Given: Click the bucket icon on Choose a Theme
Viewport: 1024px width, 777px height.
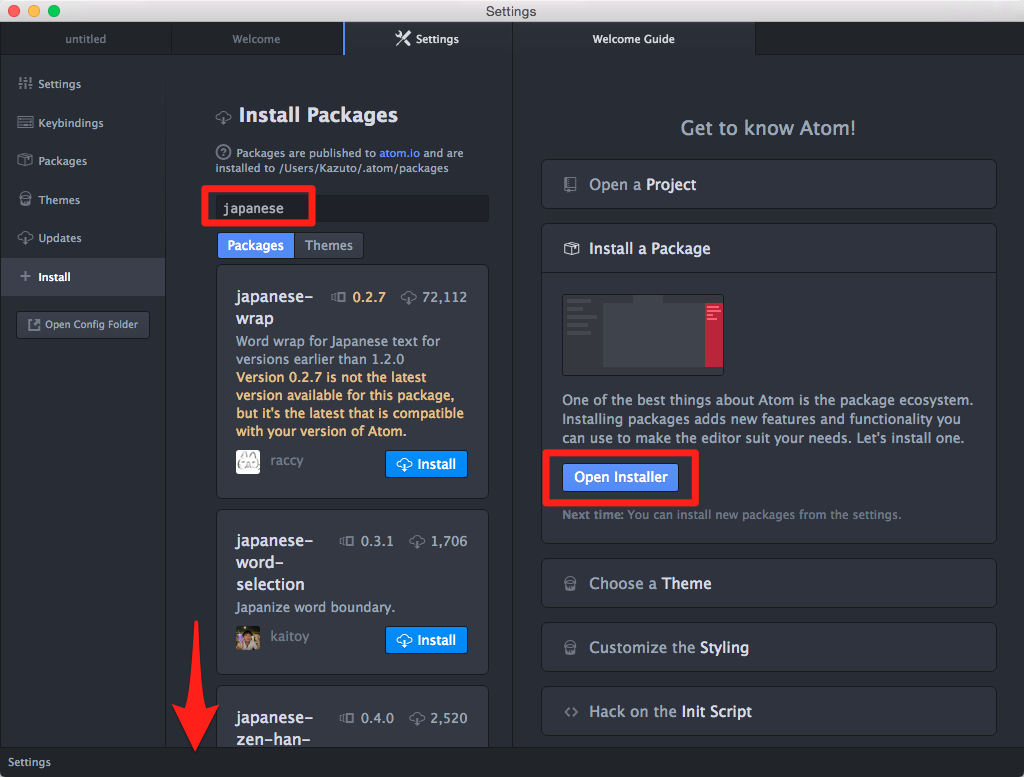Looking at the screenshot, I should point(570,584).
